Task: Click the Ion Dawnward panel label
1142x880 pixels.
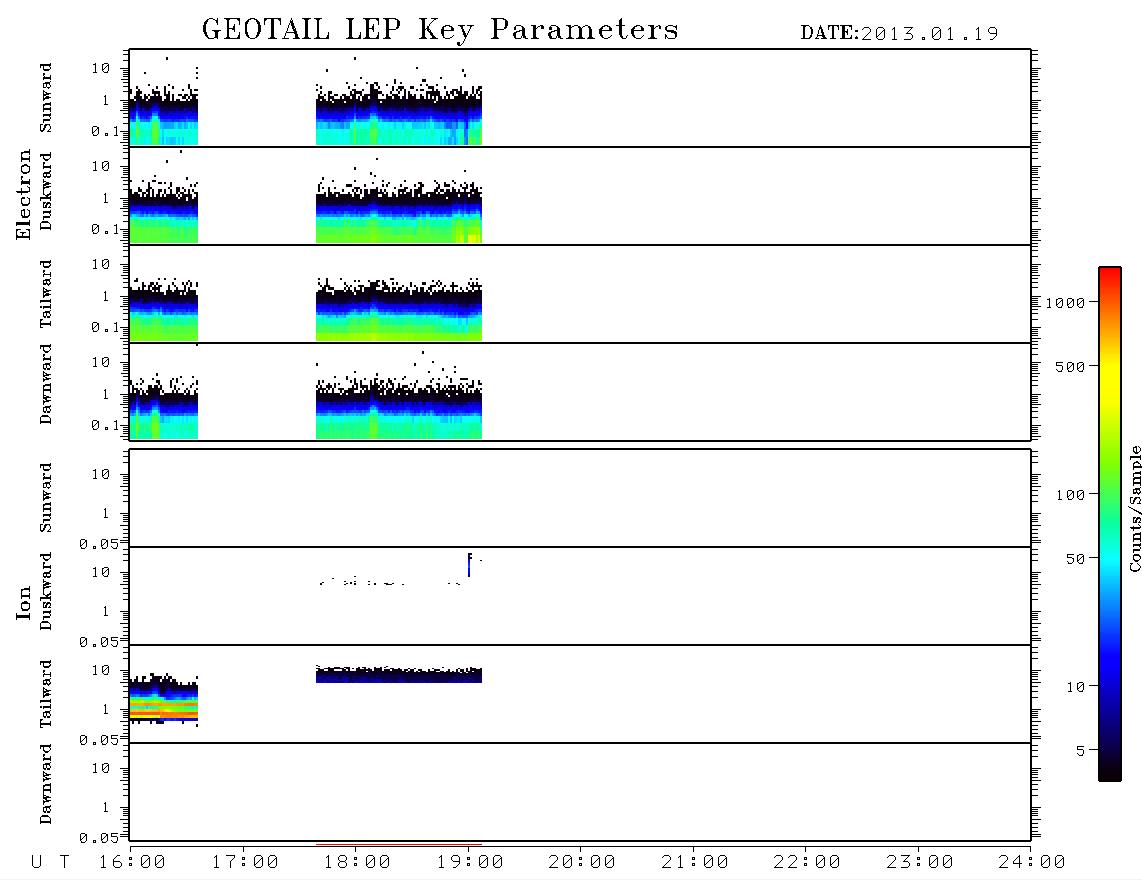Action: click(x=46, y=784)
